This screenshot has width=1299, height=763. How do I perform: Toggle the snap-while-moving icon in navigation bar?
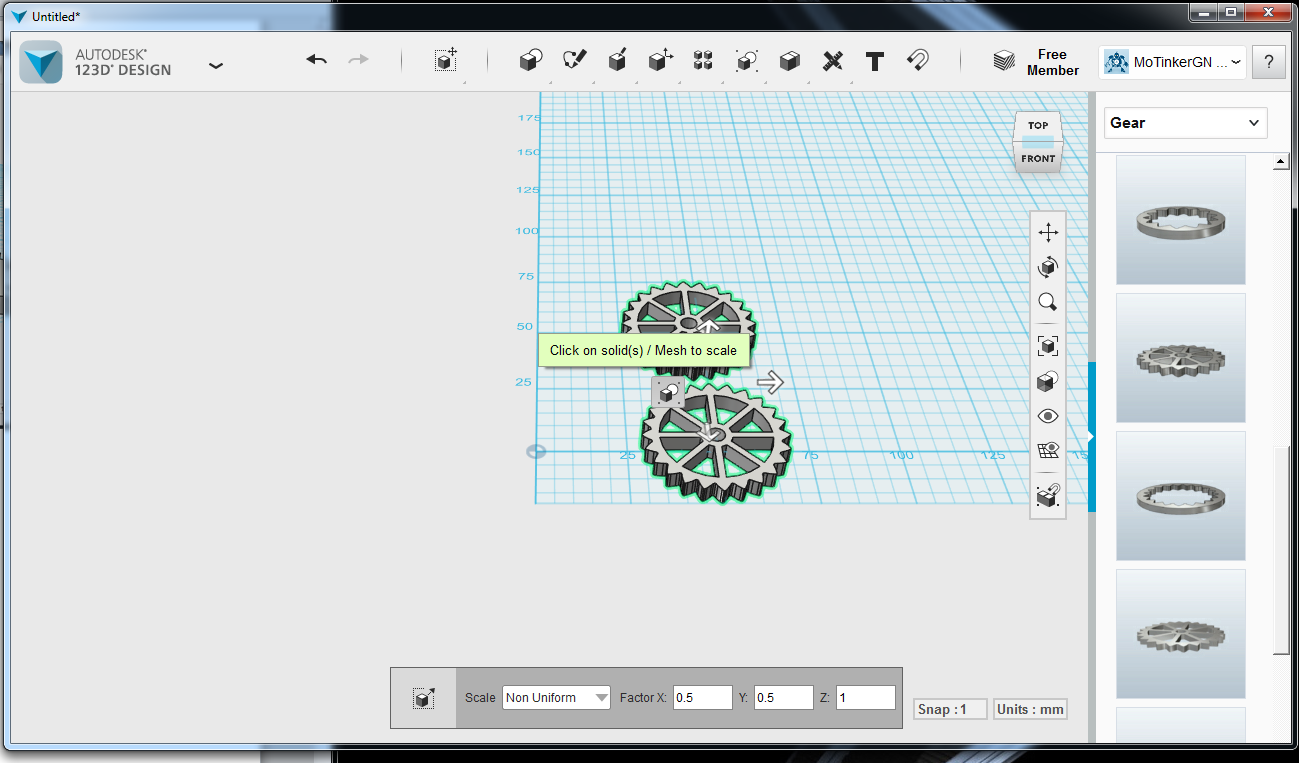tap(1048, 495)
